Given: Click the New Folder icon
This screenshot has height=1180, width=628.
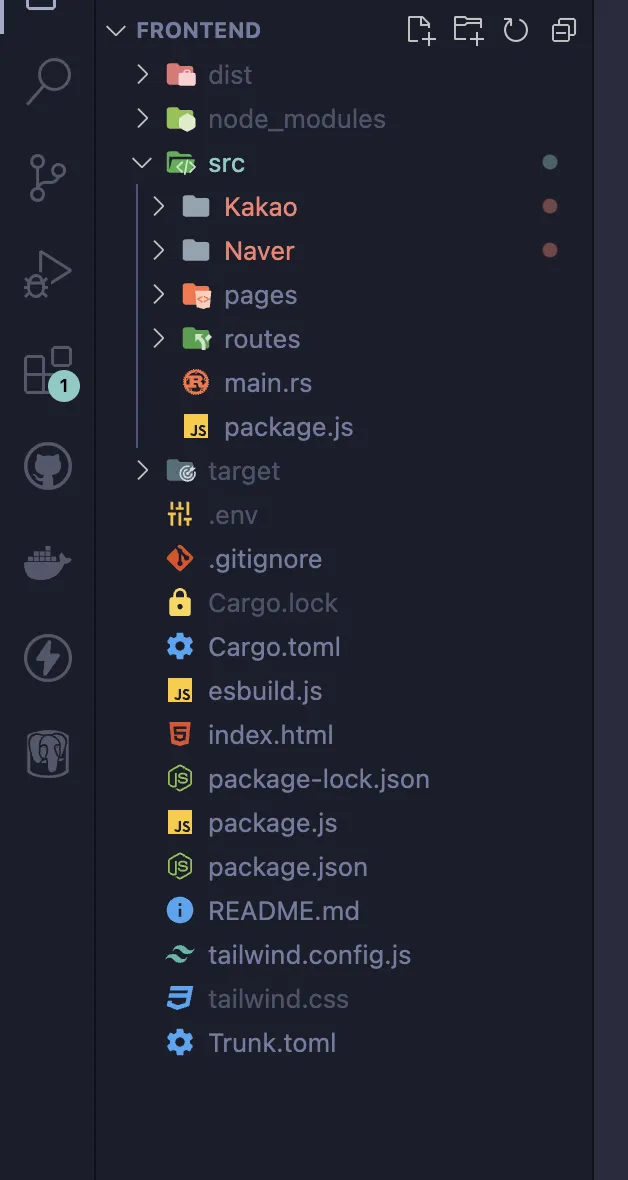Looking at the screenshot, I should [468, 30].
